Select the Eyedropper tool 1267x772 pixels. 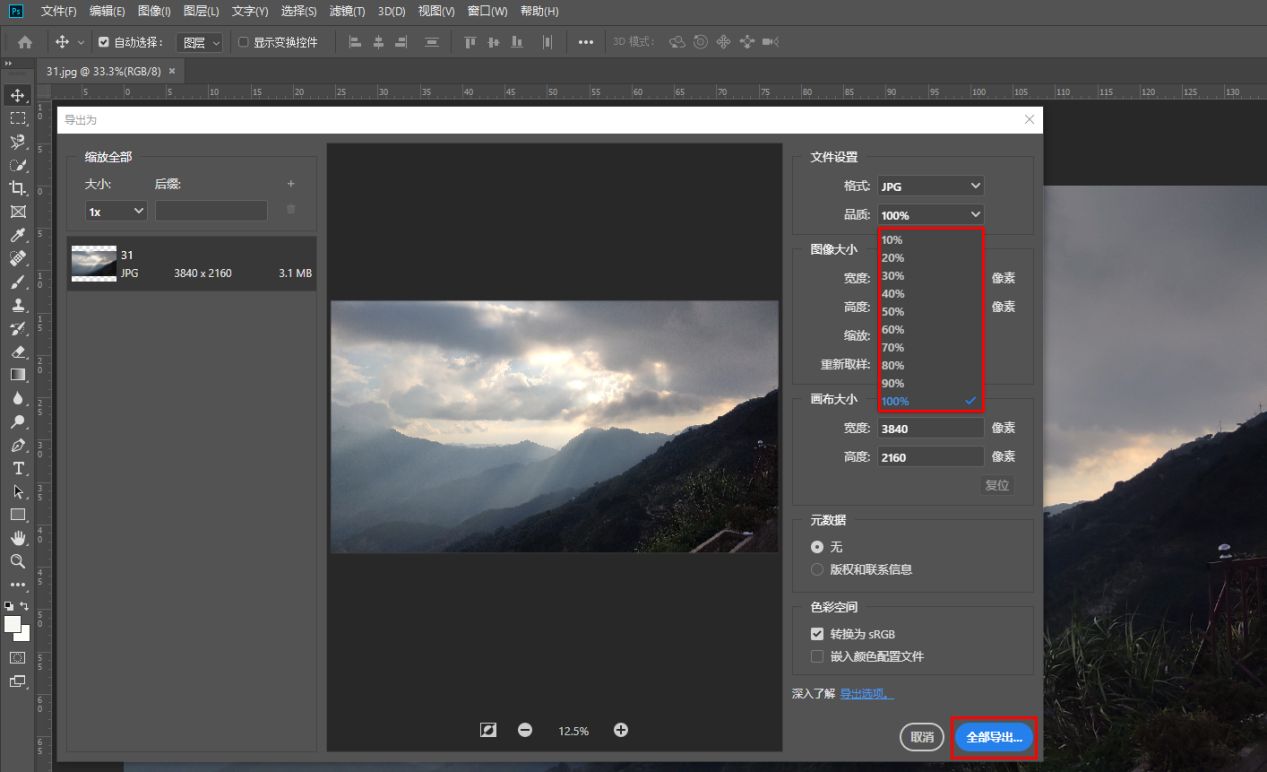[x=18, y=235]
